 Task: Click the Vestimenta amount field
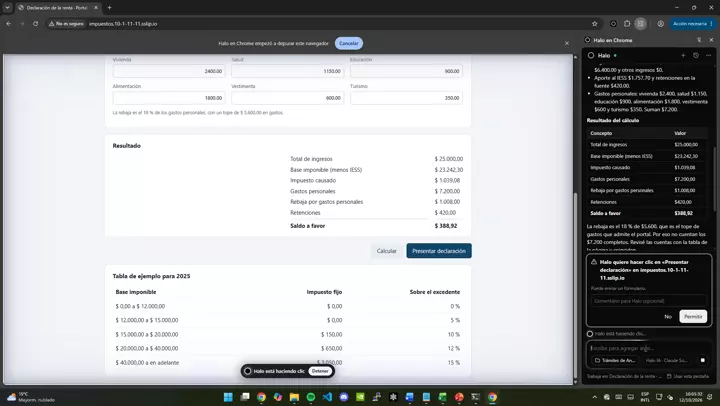tap(287, 98)
